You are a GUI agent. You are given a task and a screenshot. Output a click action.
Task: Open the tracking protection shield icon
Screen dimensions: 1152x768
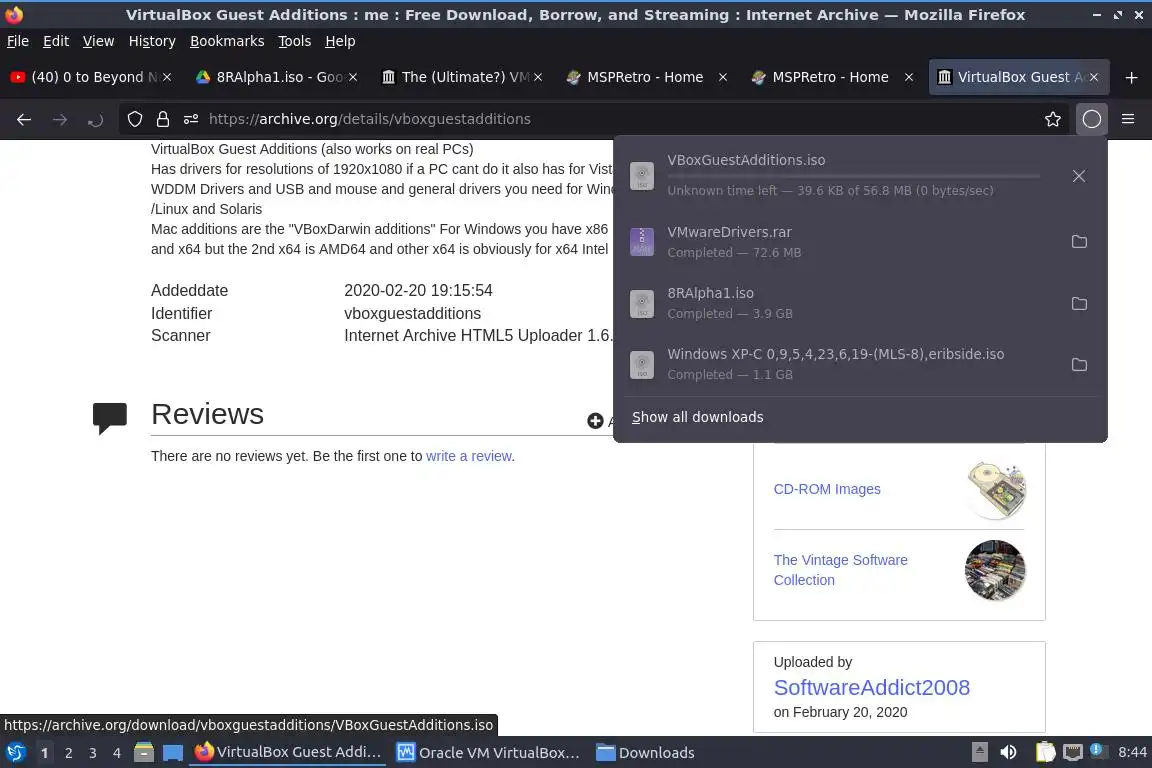134,119
